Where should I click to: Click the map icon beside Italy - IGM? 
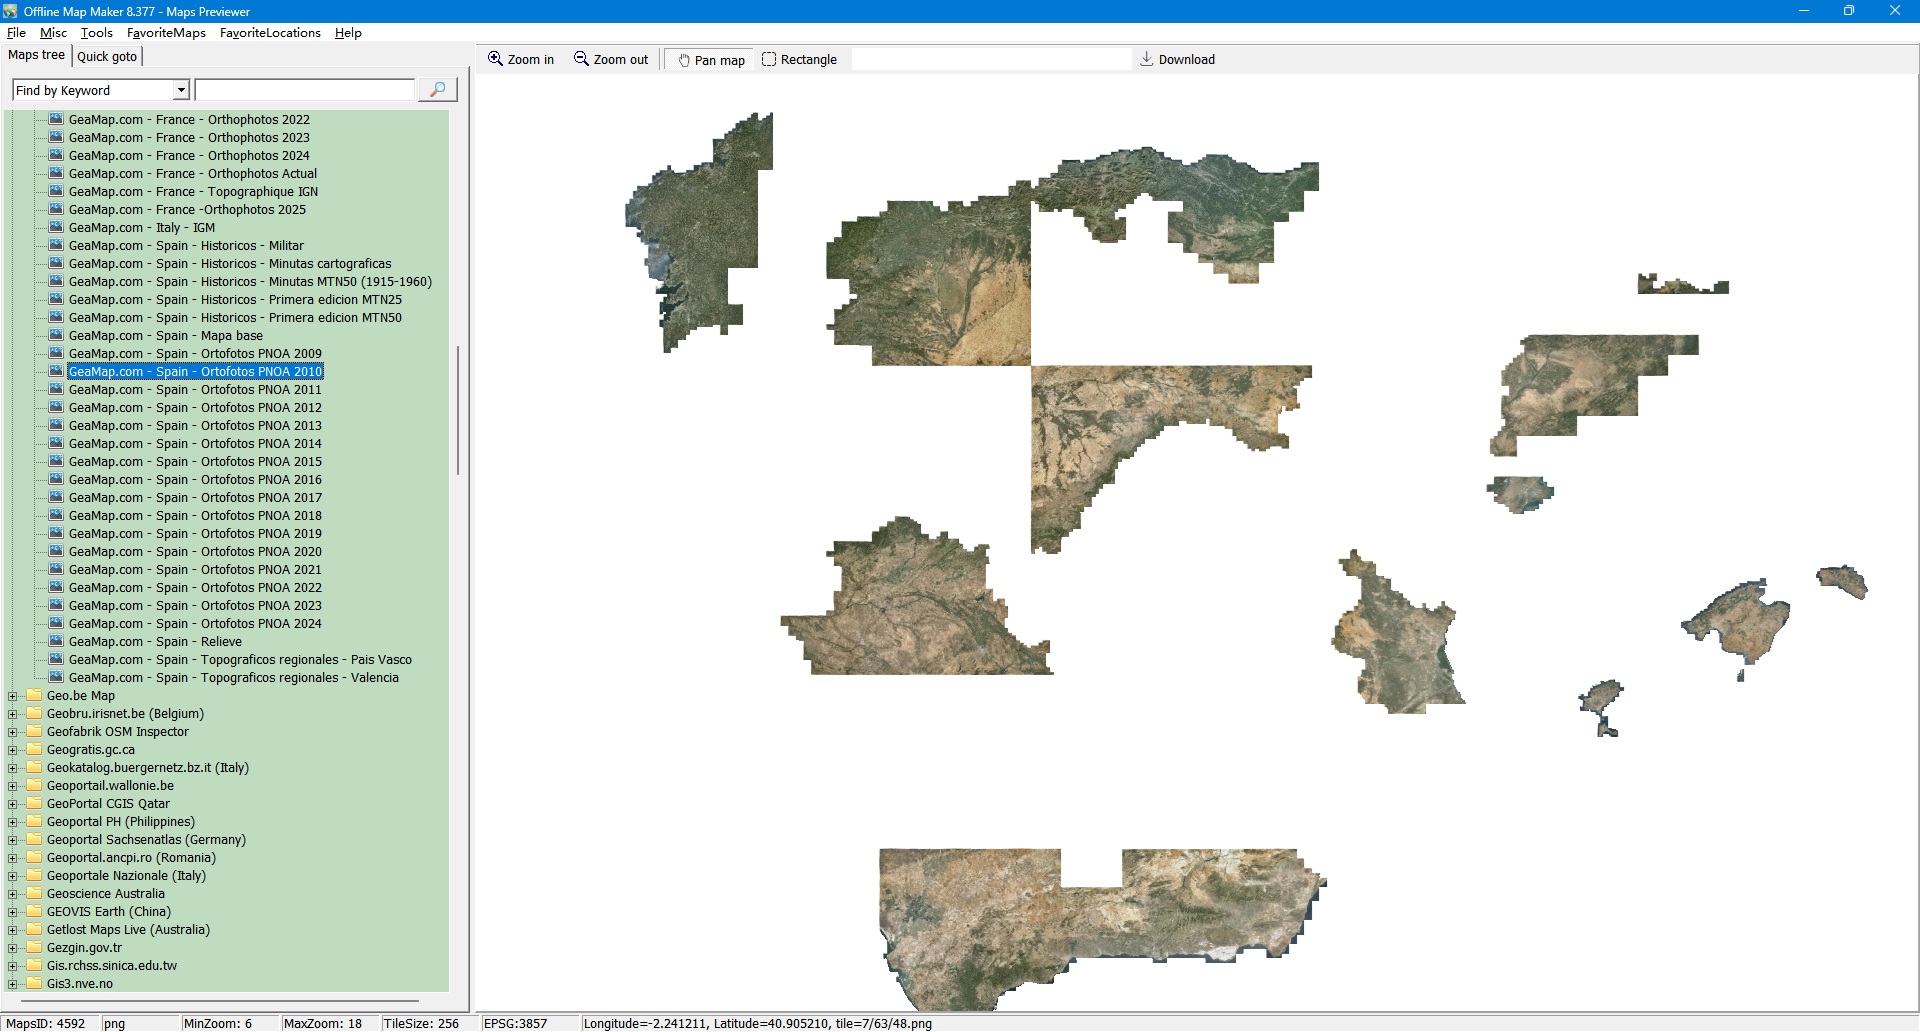(x=56, y=227)
